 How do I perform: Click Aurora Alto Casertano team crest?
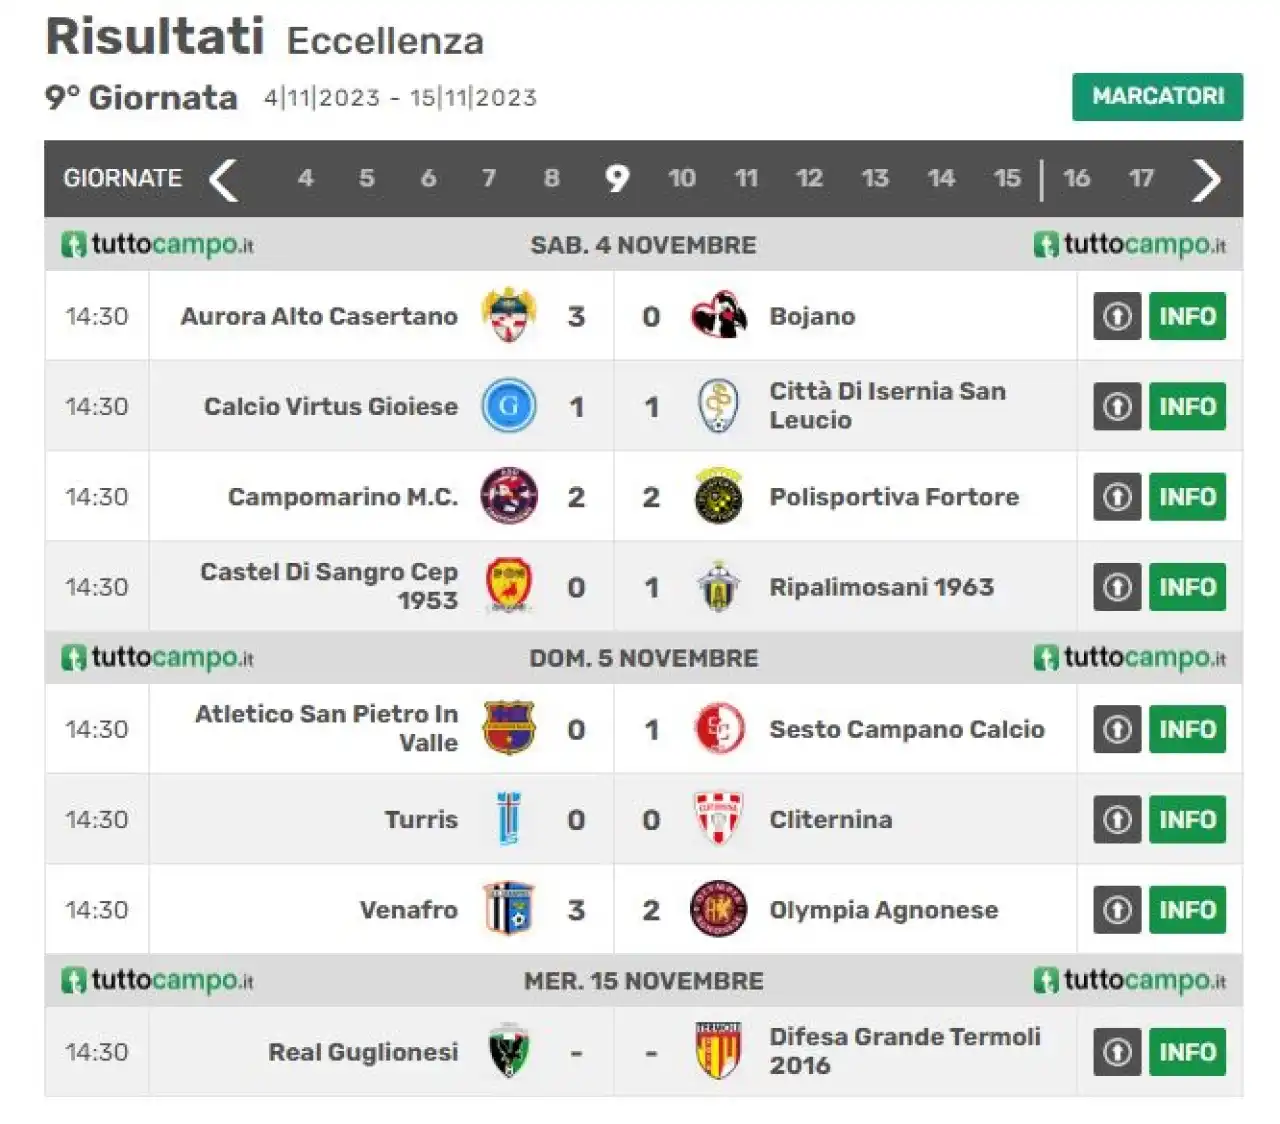(509, 315)
